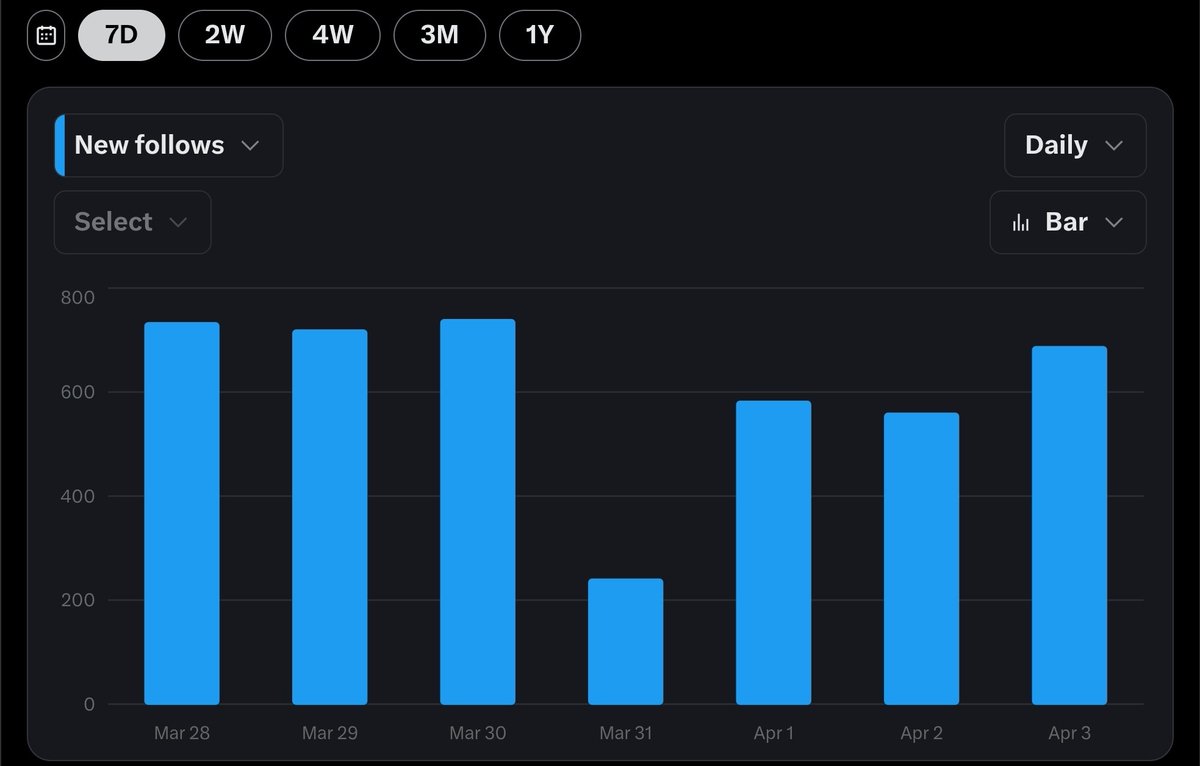Click the Mar 30 axis label
This screenshot has height=766, width=1200.
coord(478,733)
